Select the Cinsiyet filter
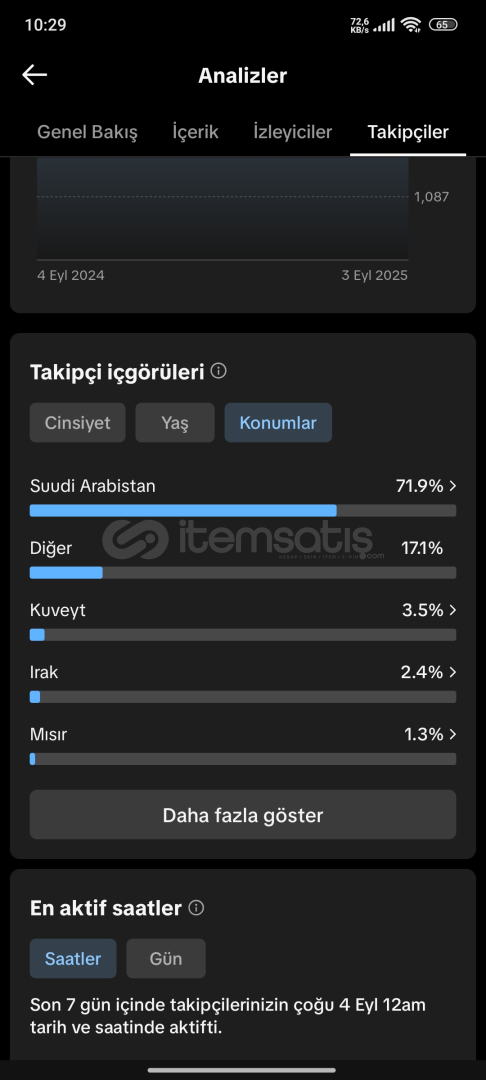Screen dimensions: 486x1080 click(78, 423)
